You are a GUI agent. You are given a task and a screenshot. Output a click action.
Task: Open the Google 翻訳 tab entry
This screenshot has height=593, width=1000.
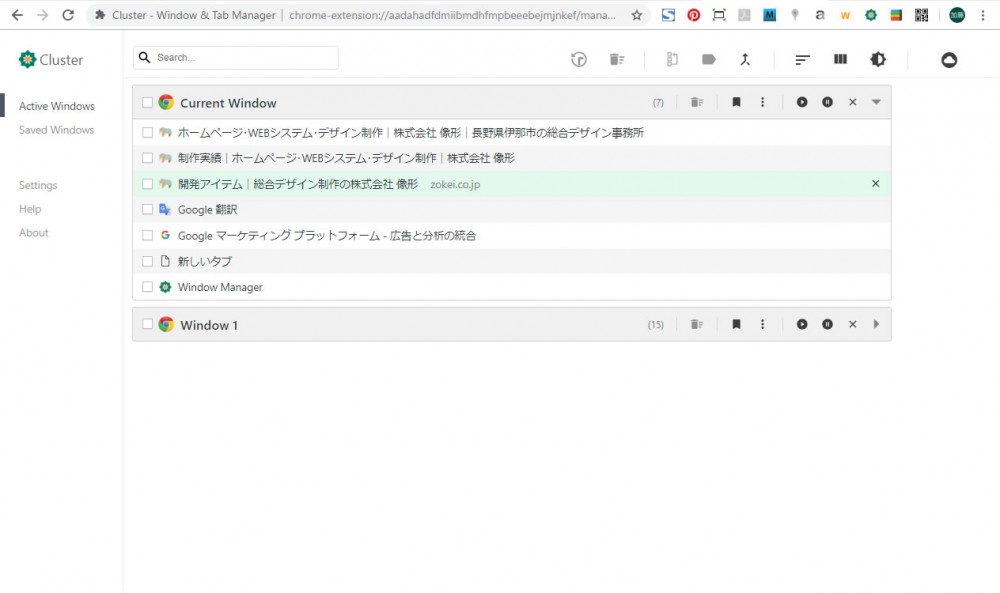[x=207, y=210]
